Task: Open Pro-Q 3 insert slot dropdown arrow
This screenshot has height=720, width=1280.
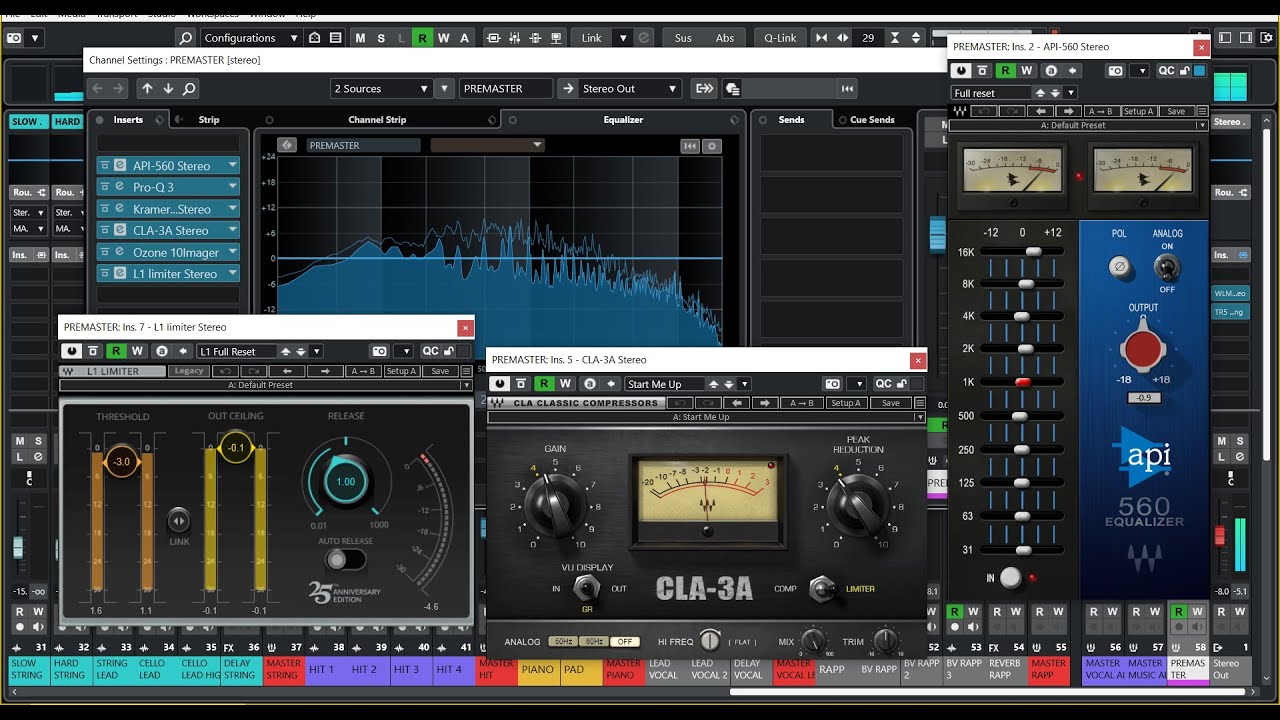Action: pos(232,187)
